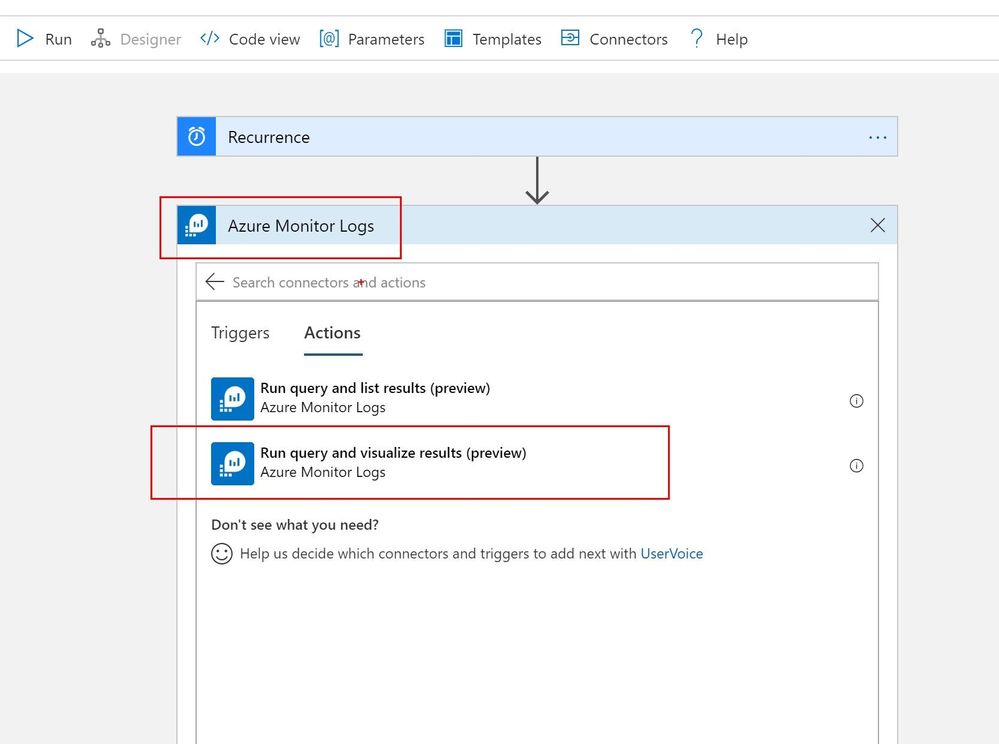Click the Run label in toolbar
Viewport: 999px width, 744px height.
pyautogui.click(x=59, y=39)
